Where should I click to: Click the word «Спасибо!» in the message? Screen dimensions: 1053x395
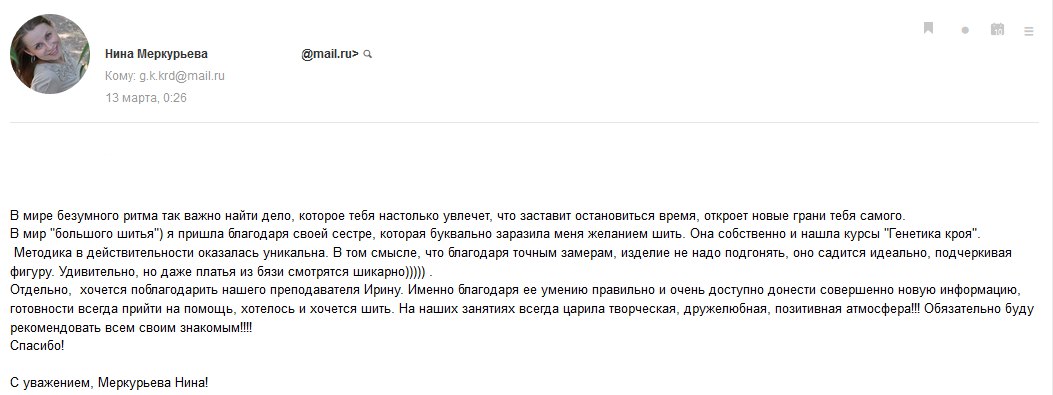point(37,347)
